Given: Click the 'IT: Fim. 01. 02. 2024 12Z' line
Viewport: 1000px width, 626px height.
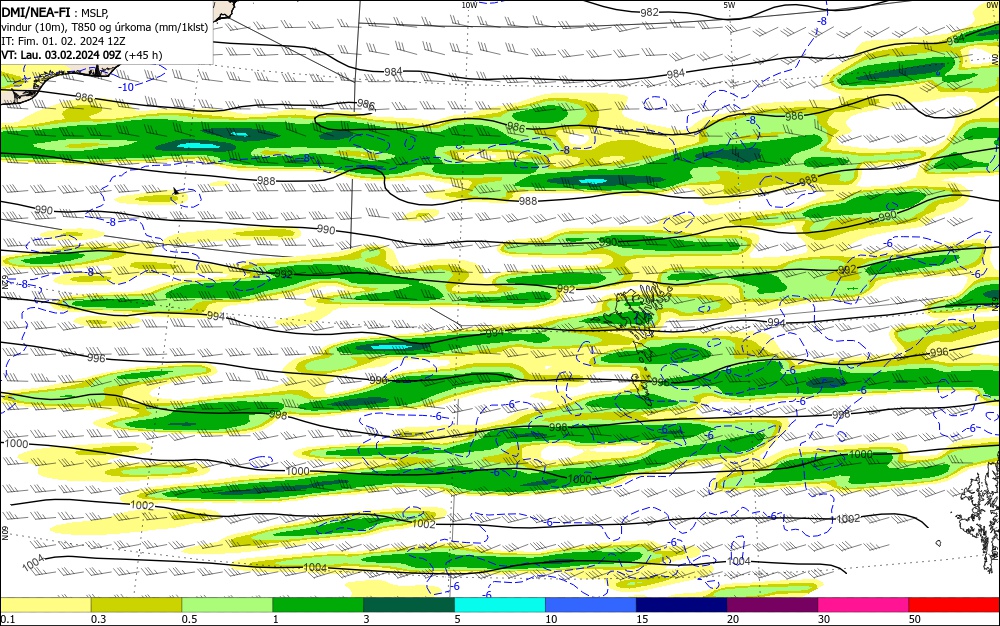Looking at the screenshot, I should click(63, 41).
